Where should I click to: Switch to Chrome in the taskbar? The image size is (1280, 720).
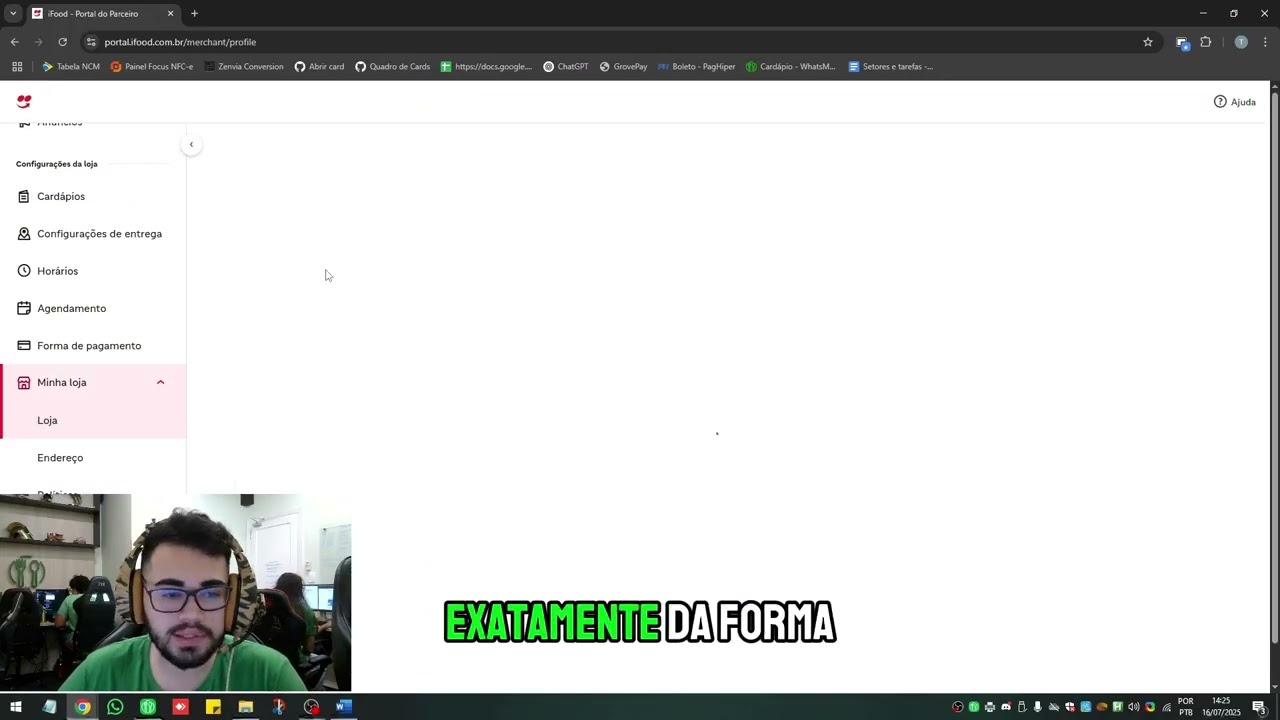coord(82,707)
